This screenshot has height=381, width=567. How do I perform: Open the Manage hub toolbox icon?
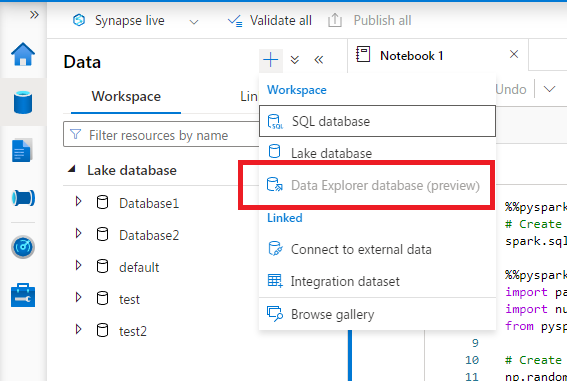tap(23, 295)
